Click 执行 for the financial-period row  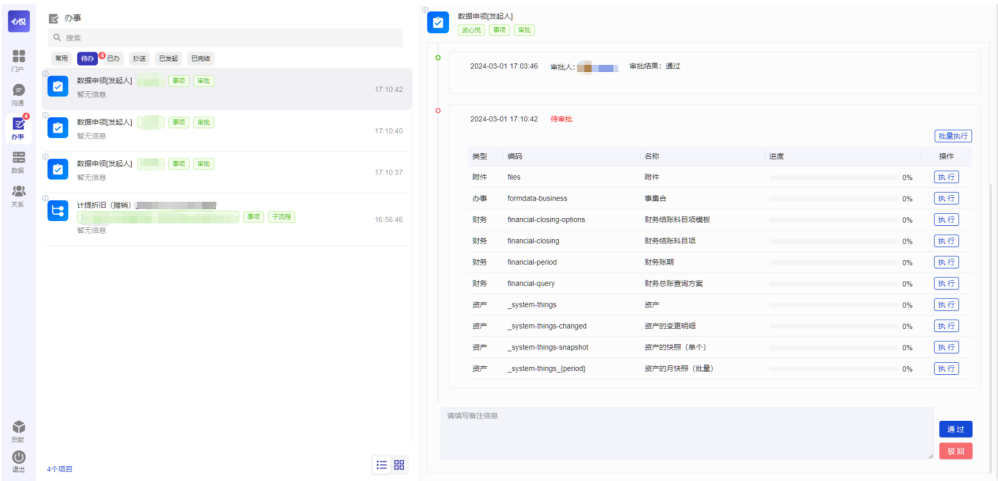coord(946,262)
